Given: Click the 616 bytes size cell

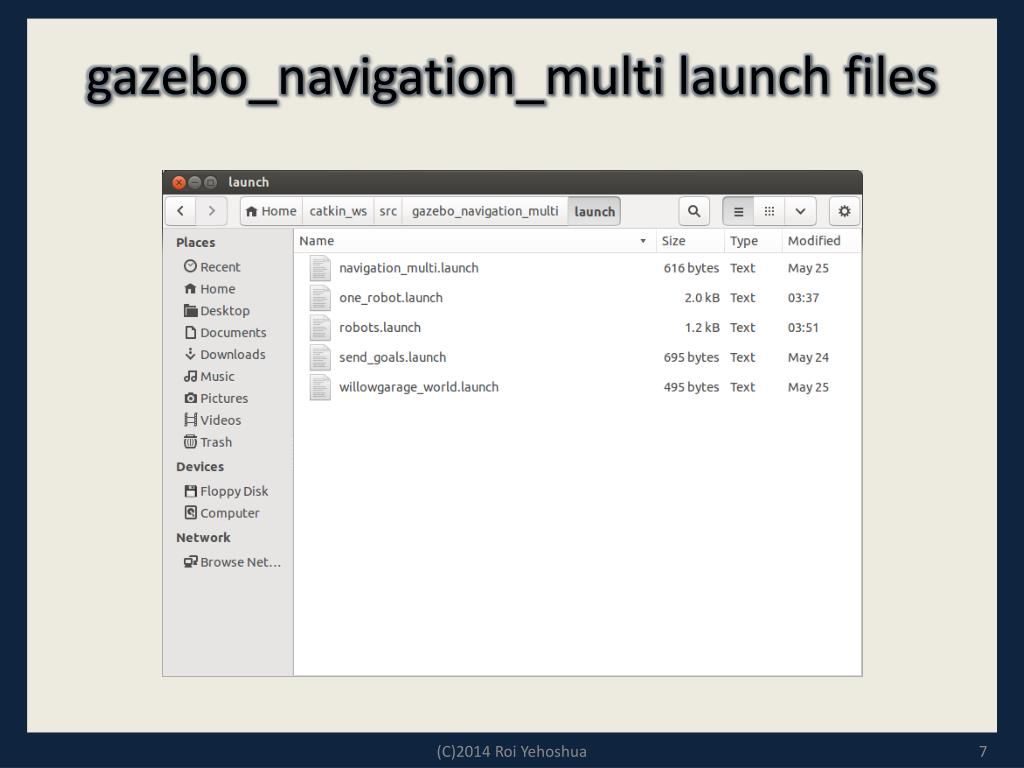Looking at the screenshot, I should tap(691, 268).
